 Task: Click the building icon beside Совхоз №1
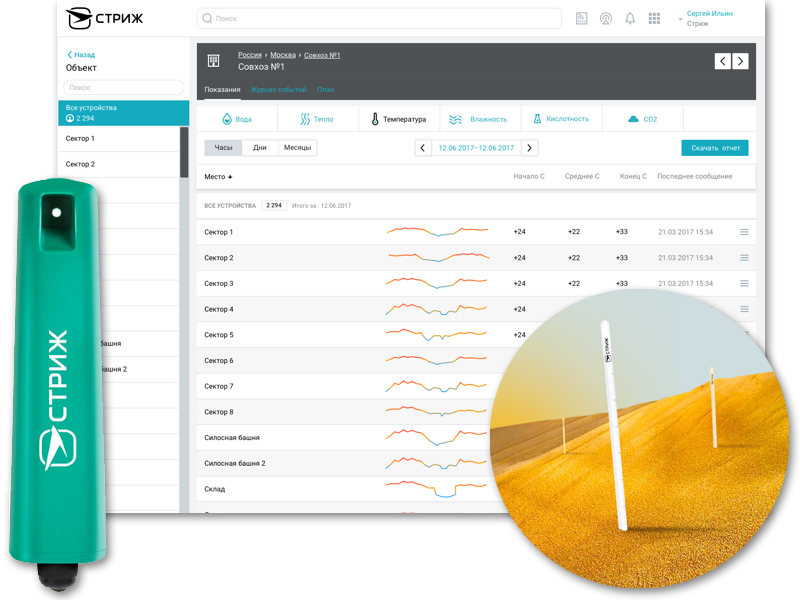point(213,61)
